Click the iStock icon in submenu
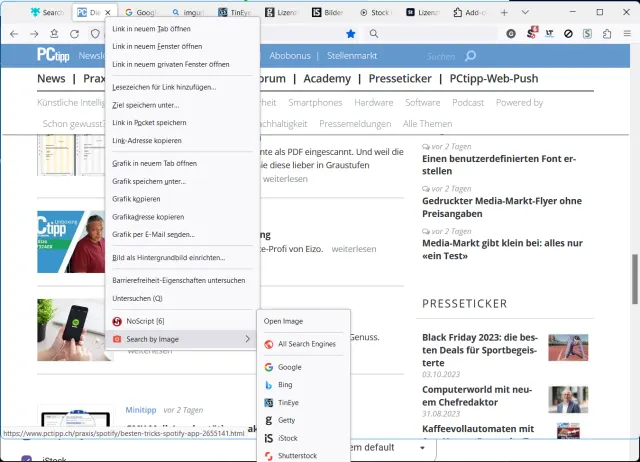This screenshot has height=462, width=640. pos(269,438)
